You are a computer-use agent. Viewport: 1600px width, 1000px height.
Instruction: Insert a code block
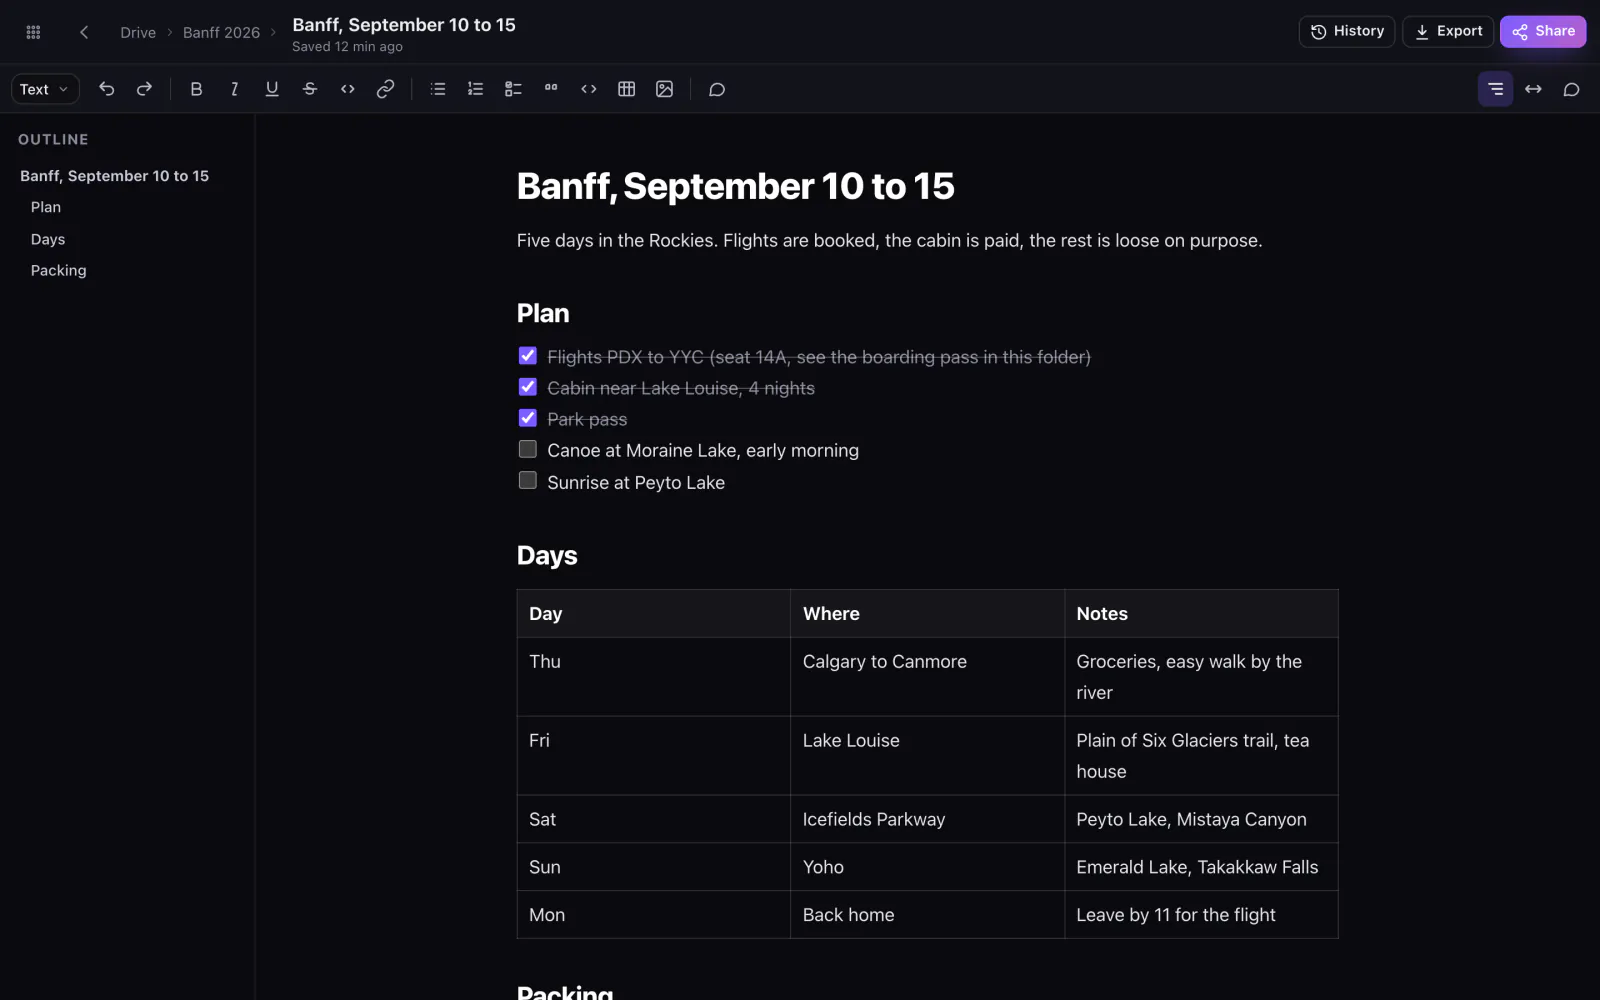pos(589,89)
